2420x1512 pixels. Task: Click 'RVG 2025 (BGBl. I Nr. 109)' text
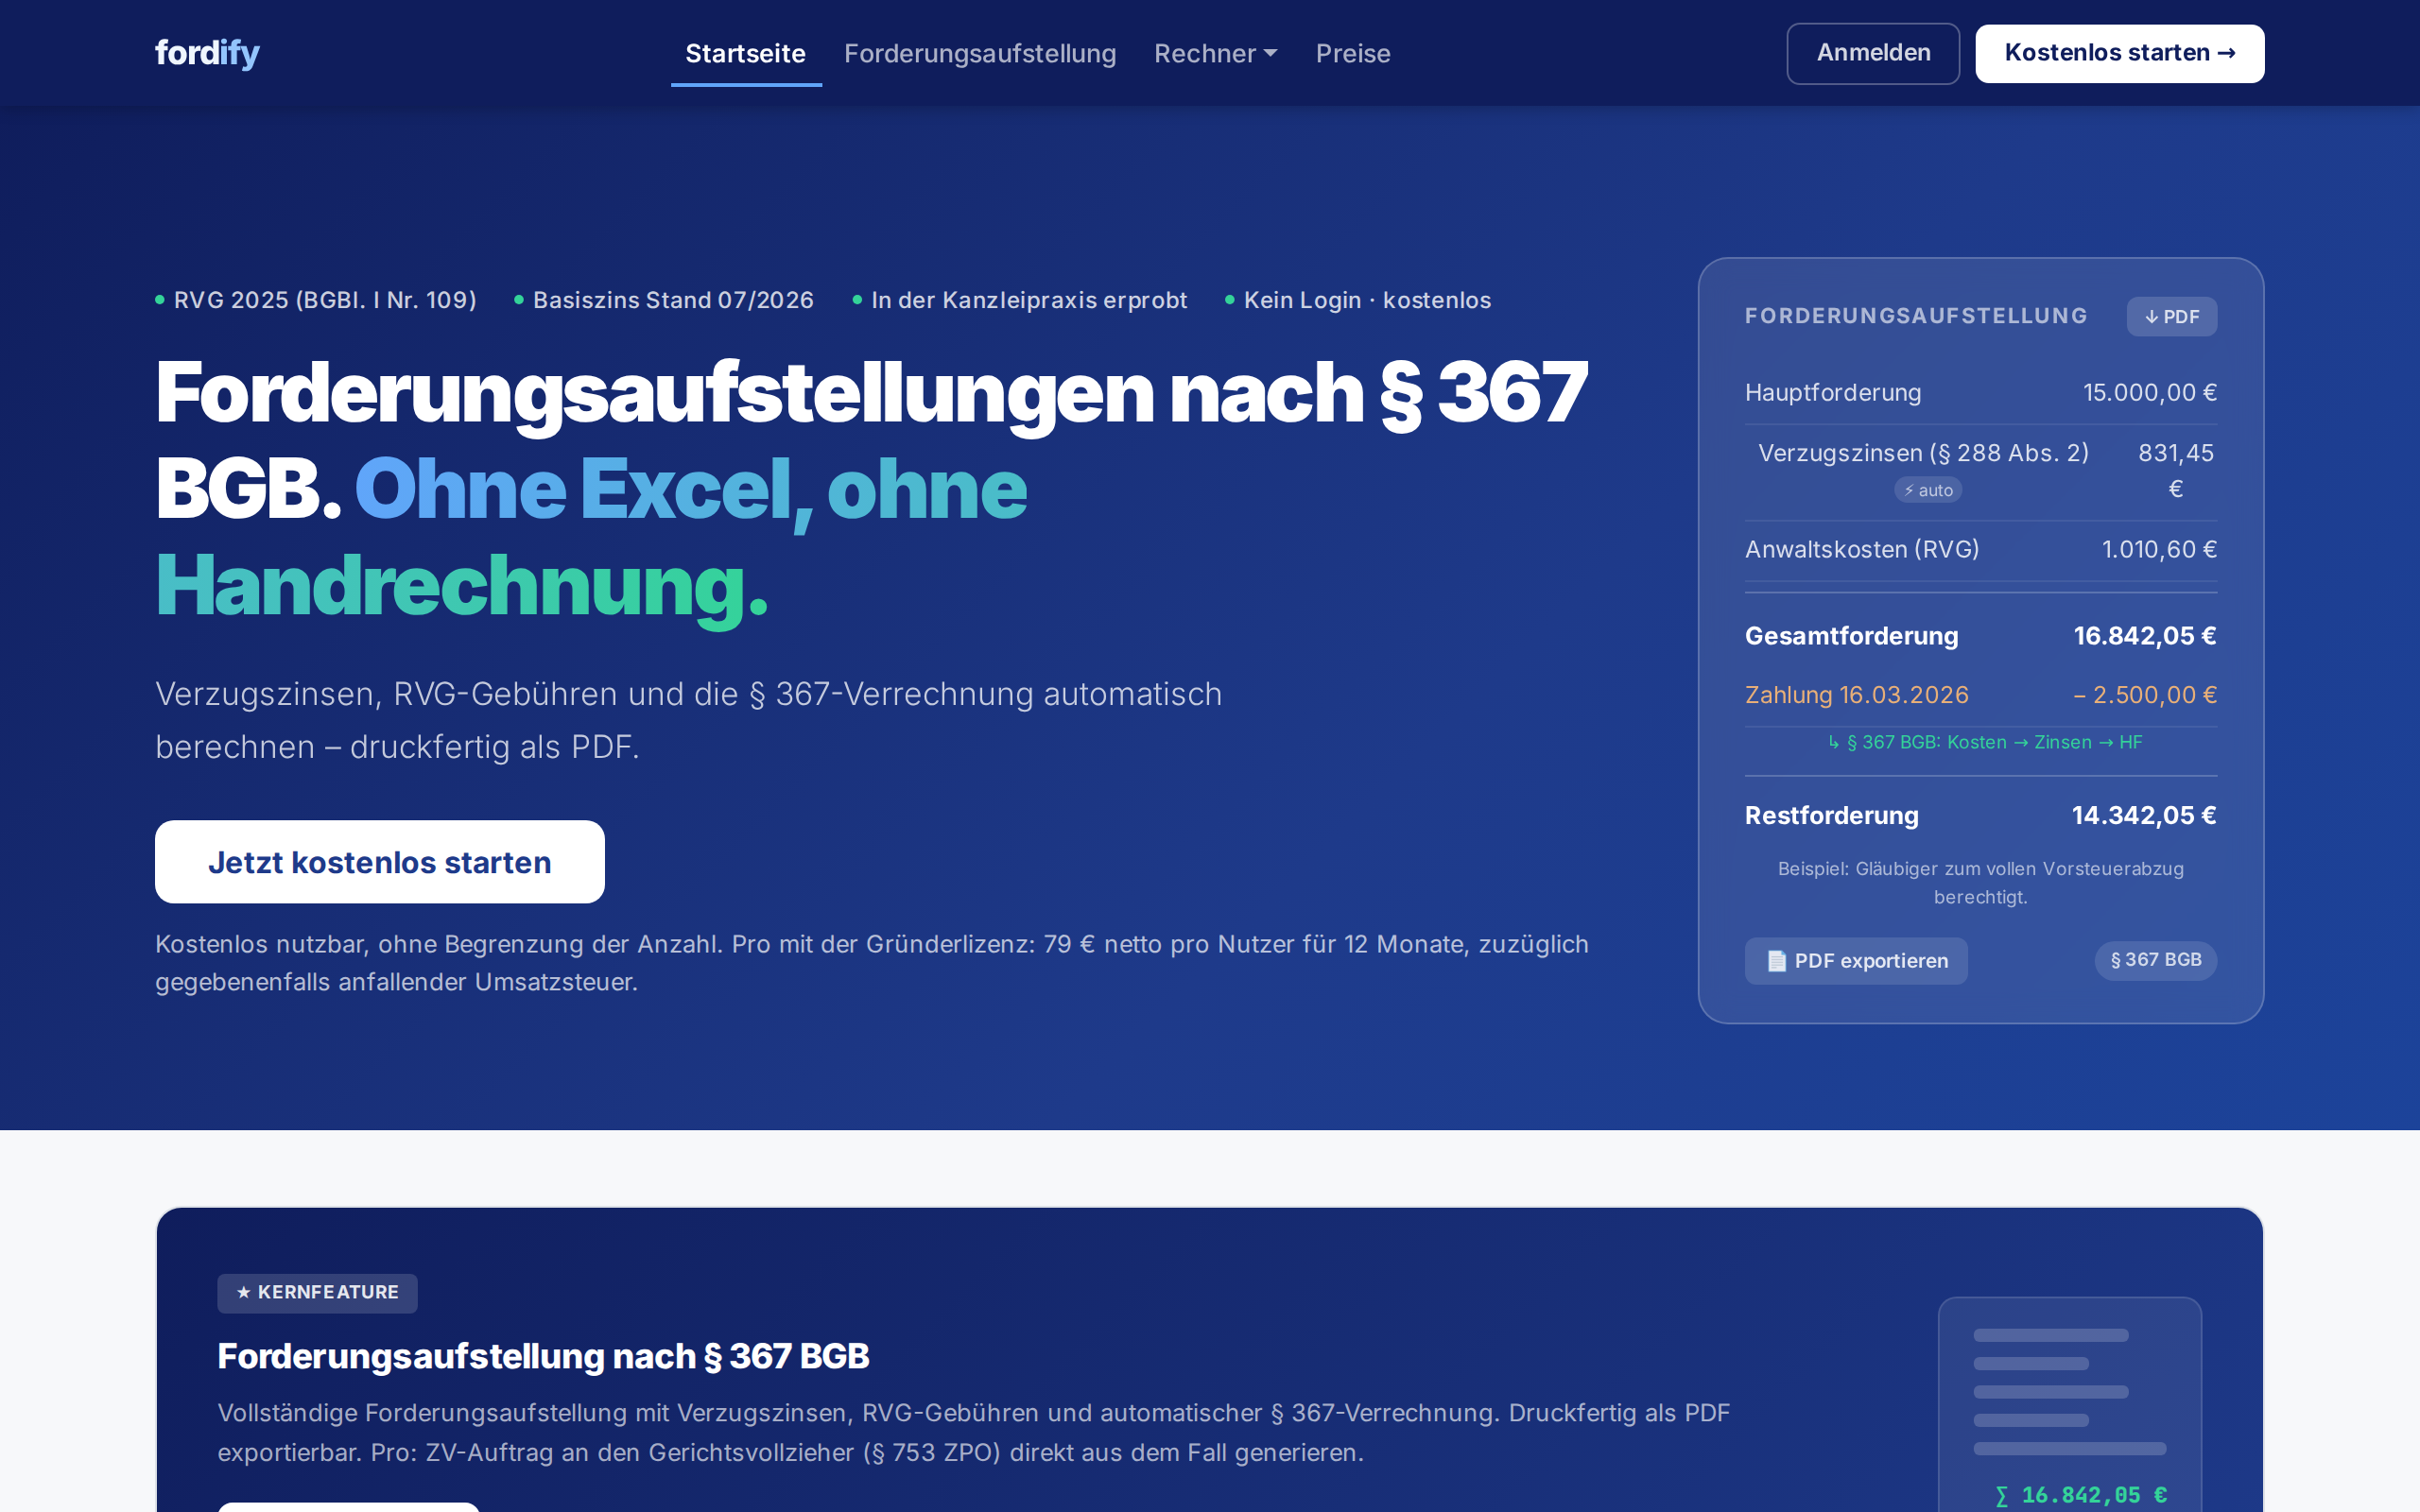click(325, 300)
